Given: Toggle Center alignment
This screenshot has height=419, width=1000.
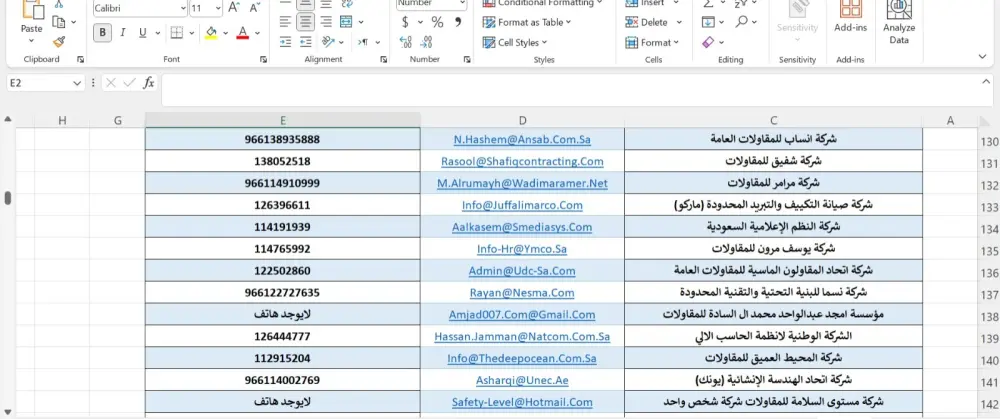Looking at the screenshot, I should (306, 22).
